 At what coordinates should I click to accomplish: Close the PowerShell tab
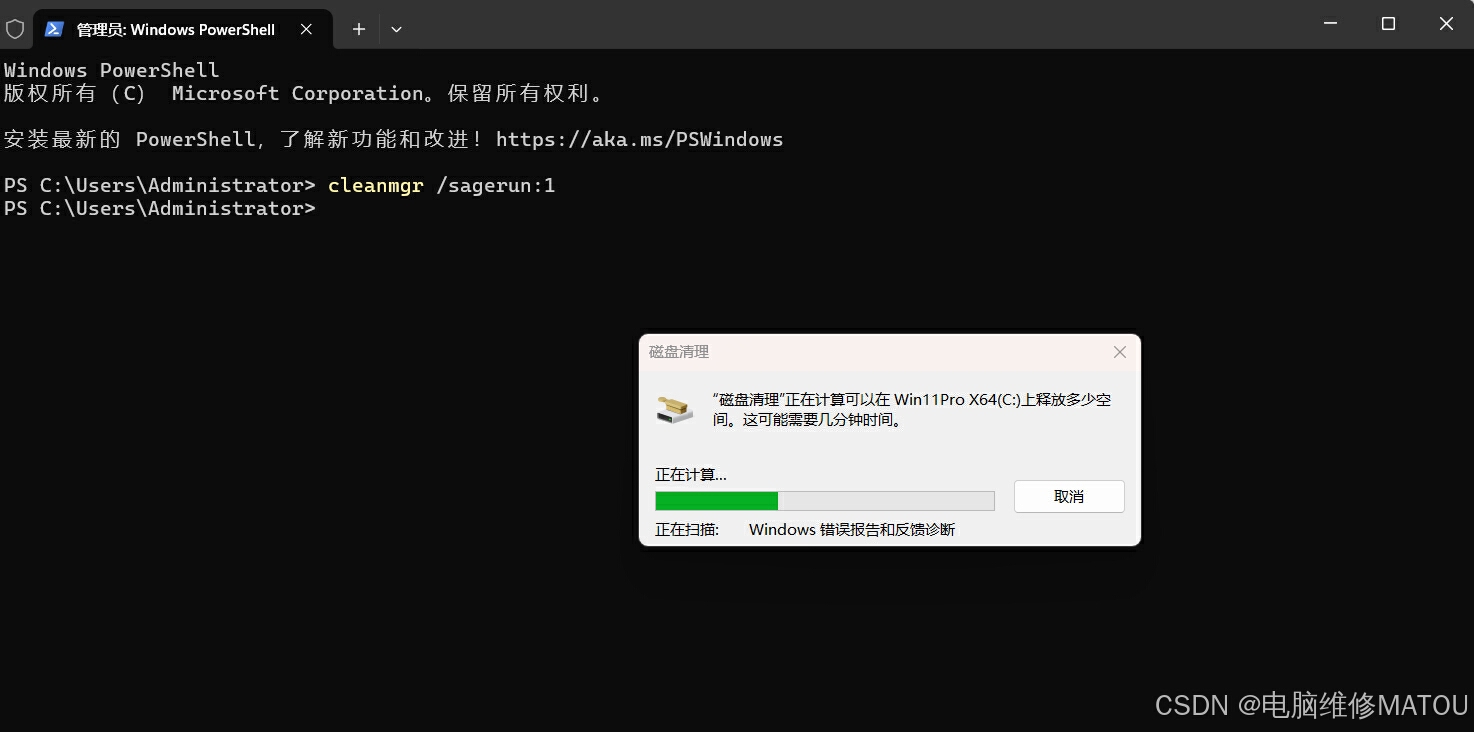307,29
